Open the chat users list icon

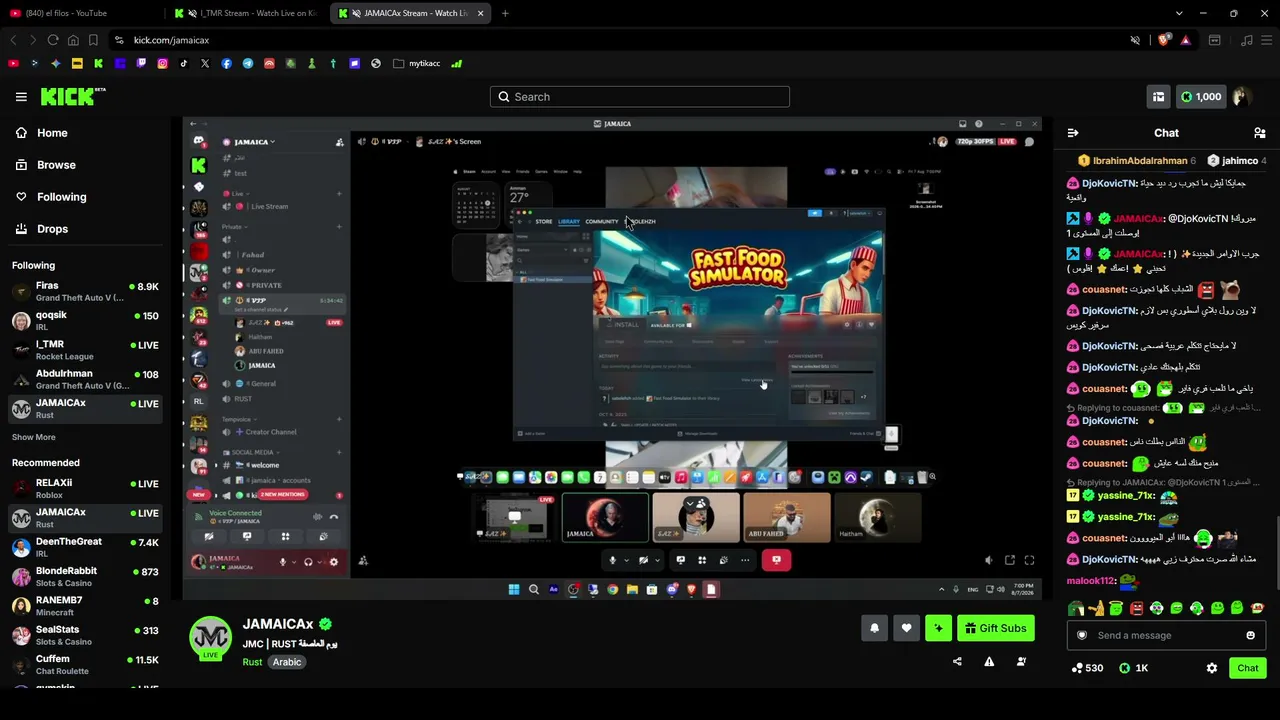[x=1260, y=133]
